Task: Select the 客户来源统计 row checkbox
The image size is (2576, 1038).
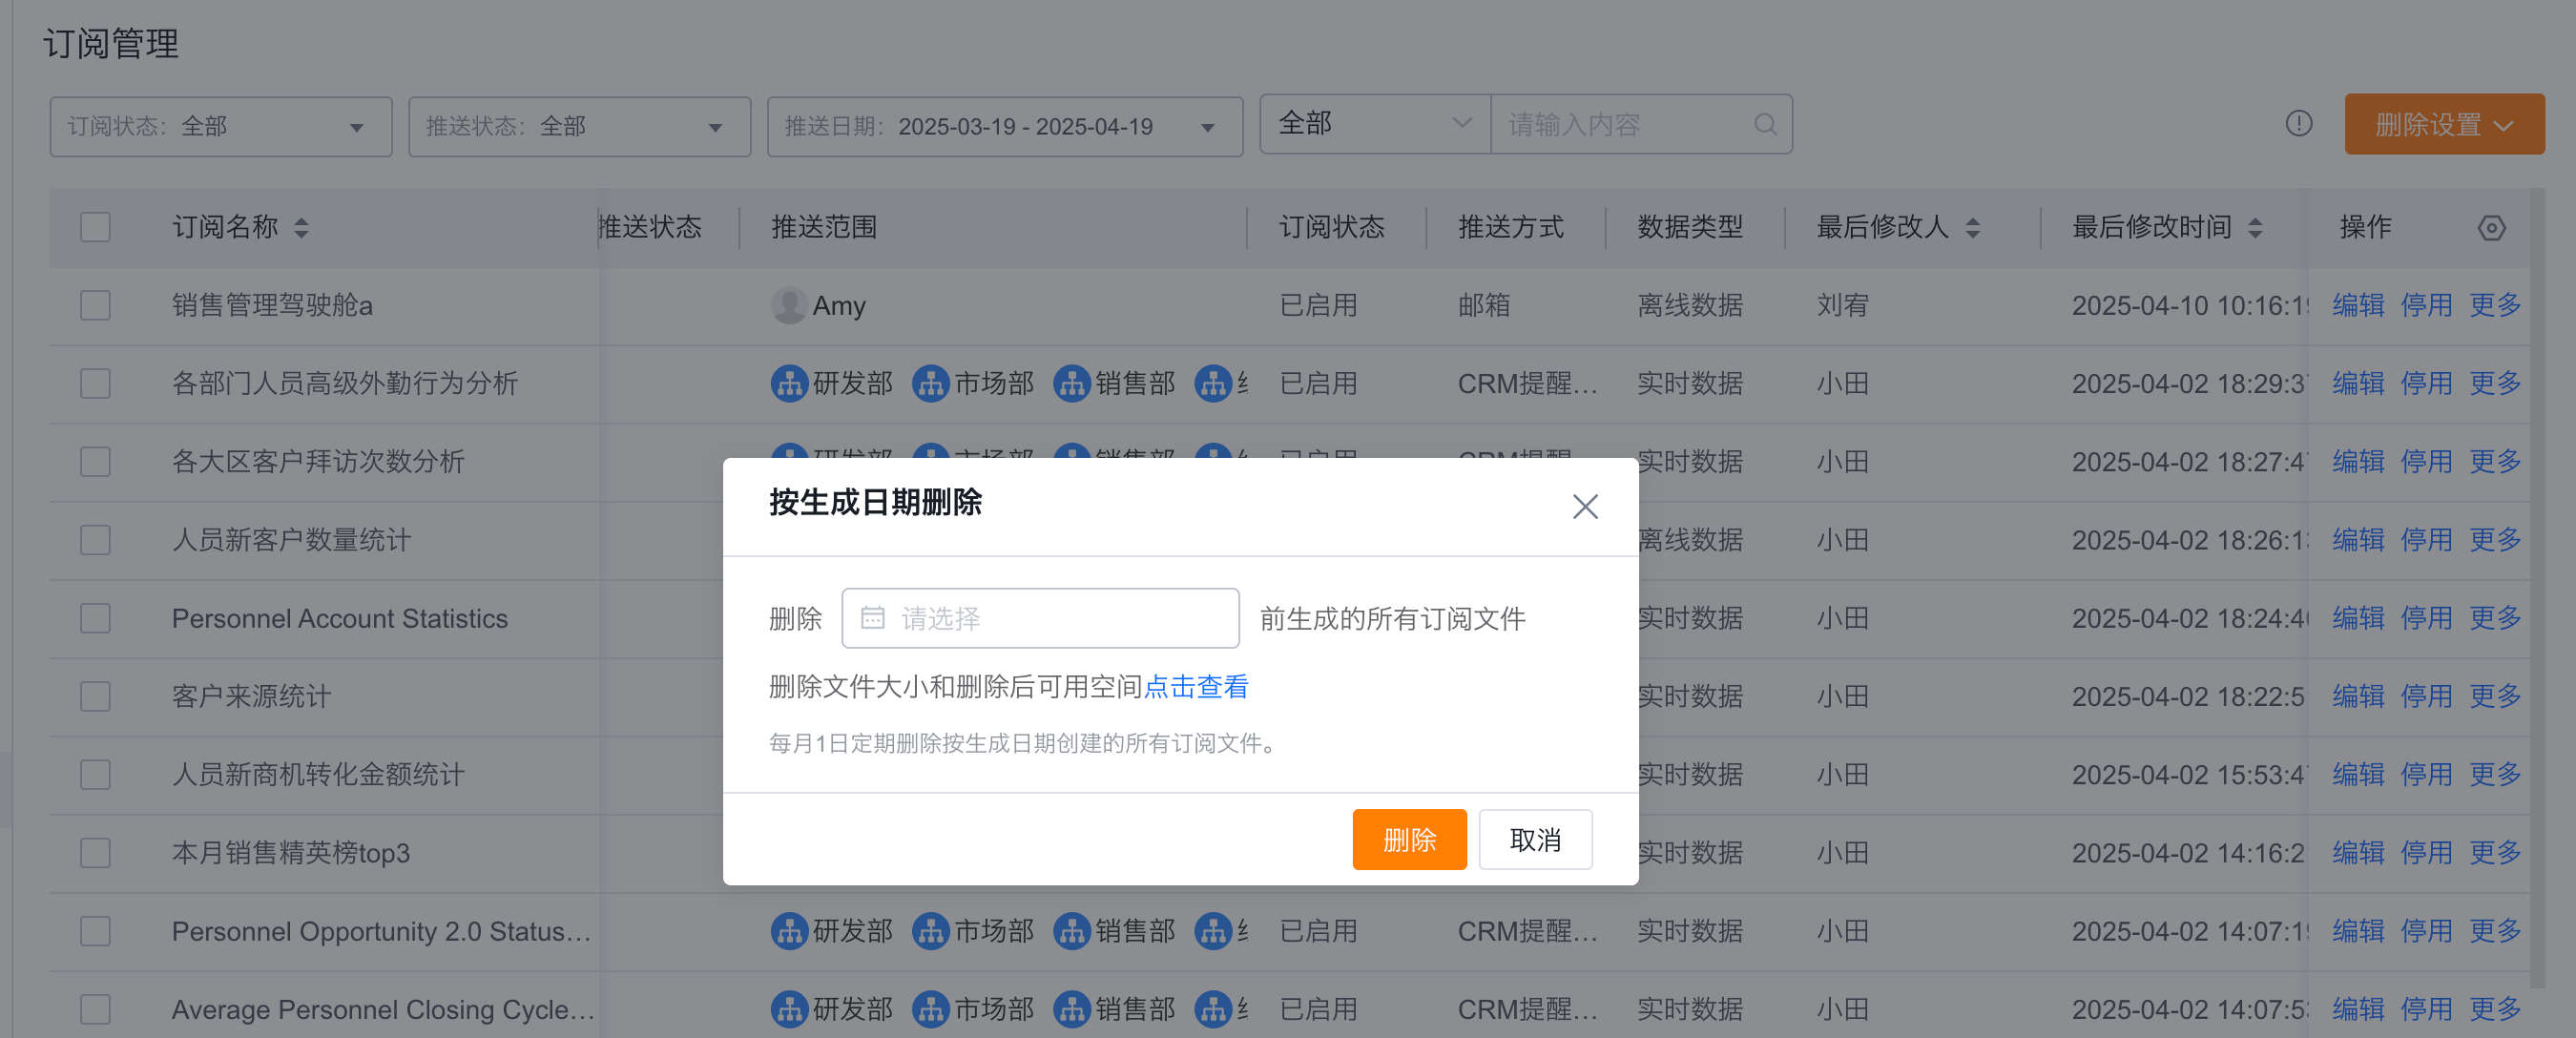Action: [95, 696]
